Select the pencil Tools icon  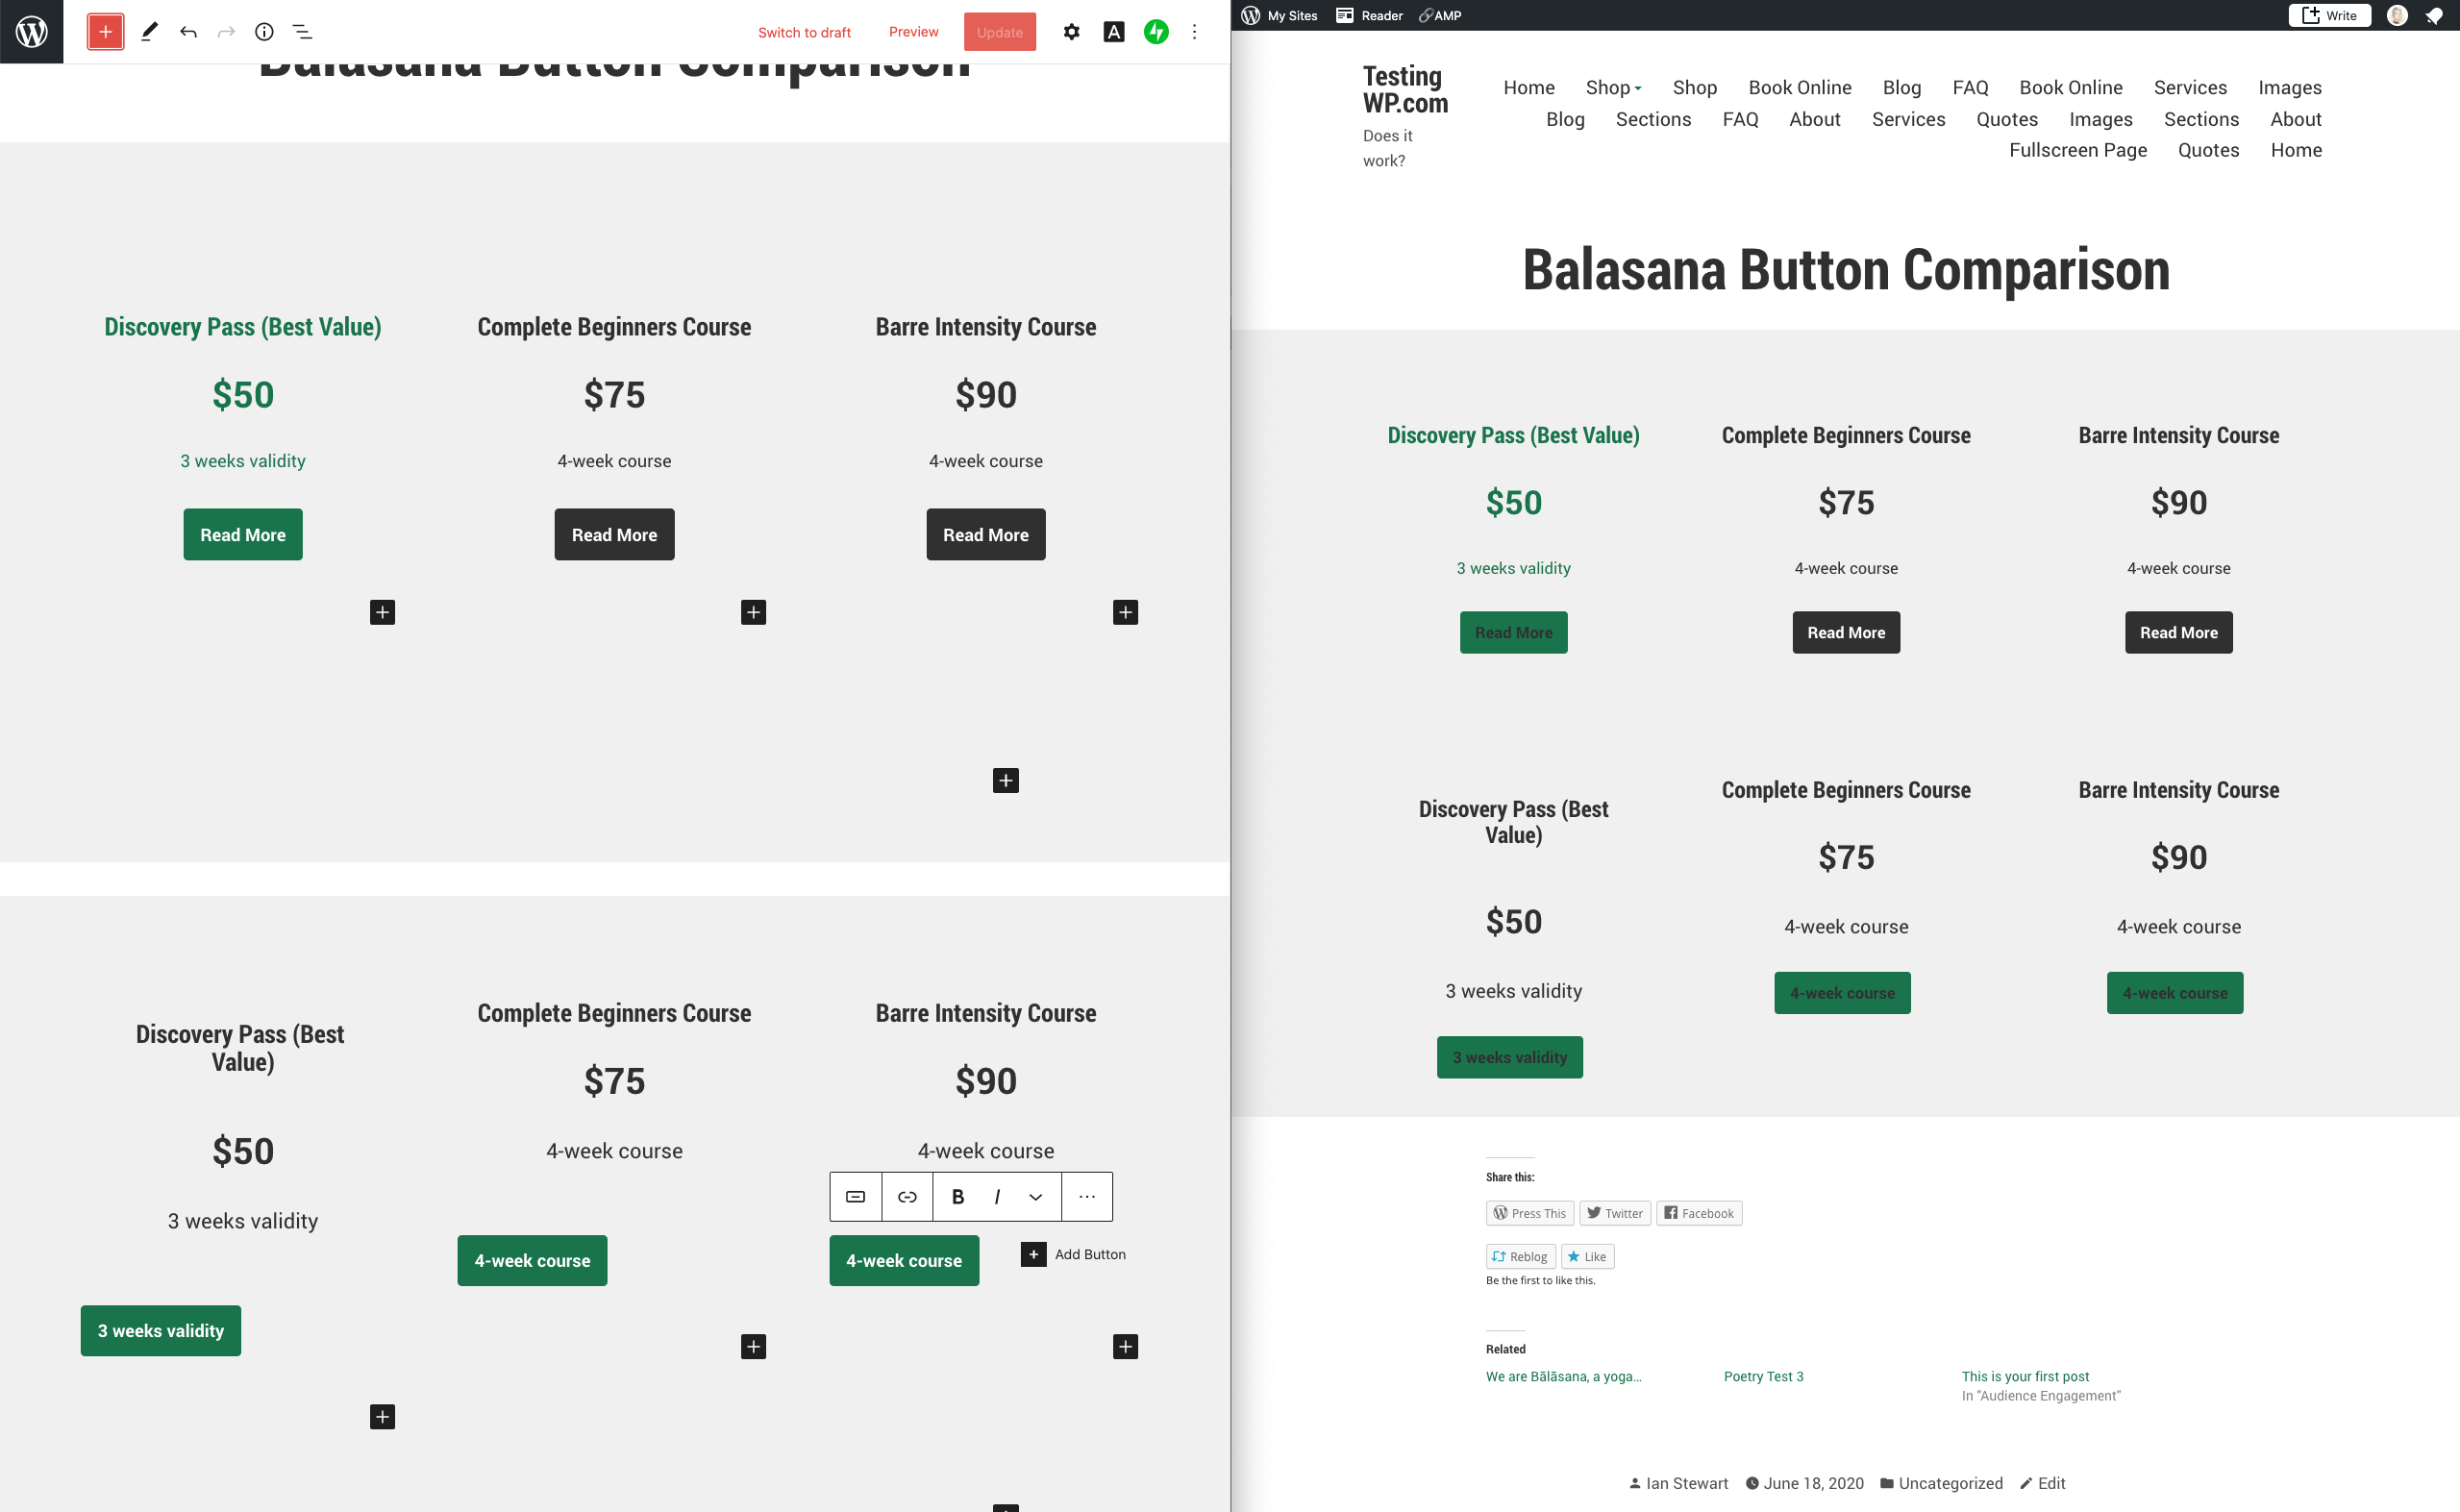[x=149, y=32]
